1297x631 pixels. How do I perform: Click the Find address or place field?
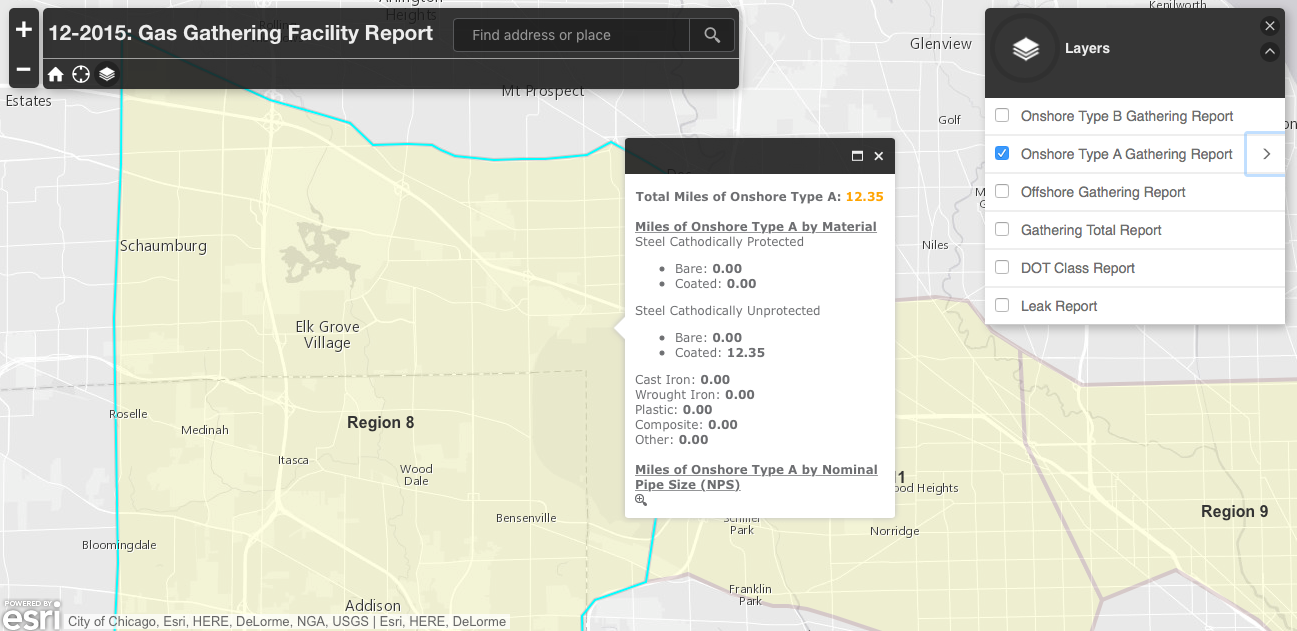(x=571, y=35)
